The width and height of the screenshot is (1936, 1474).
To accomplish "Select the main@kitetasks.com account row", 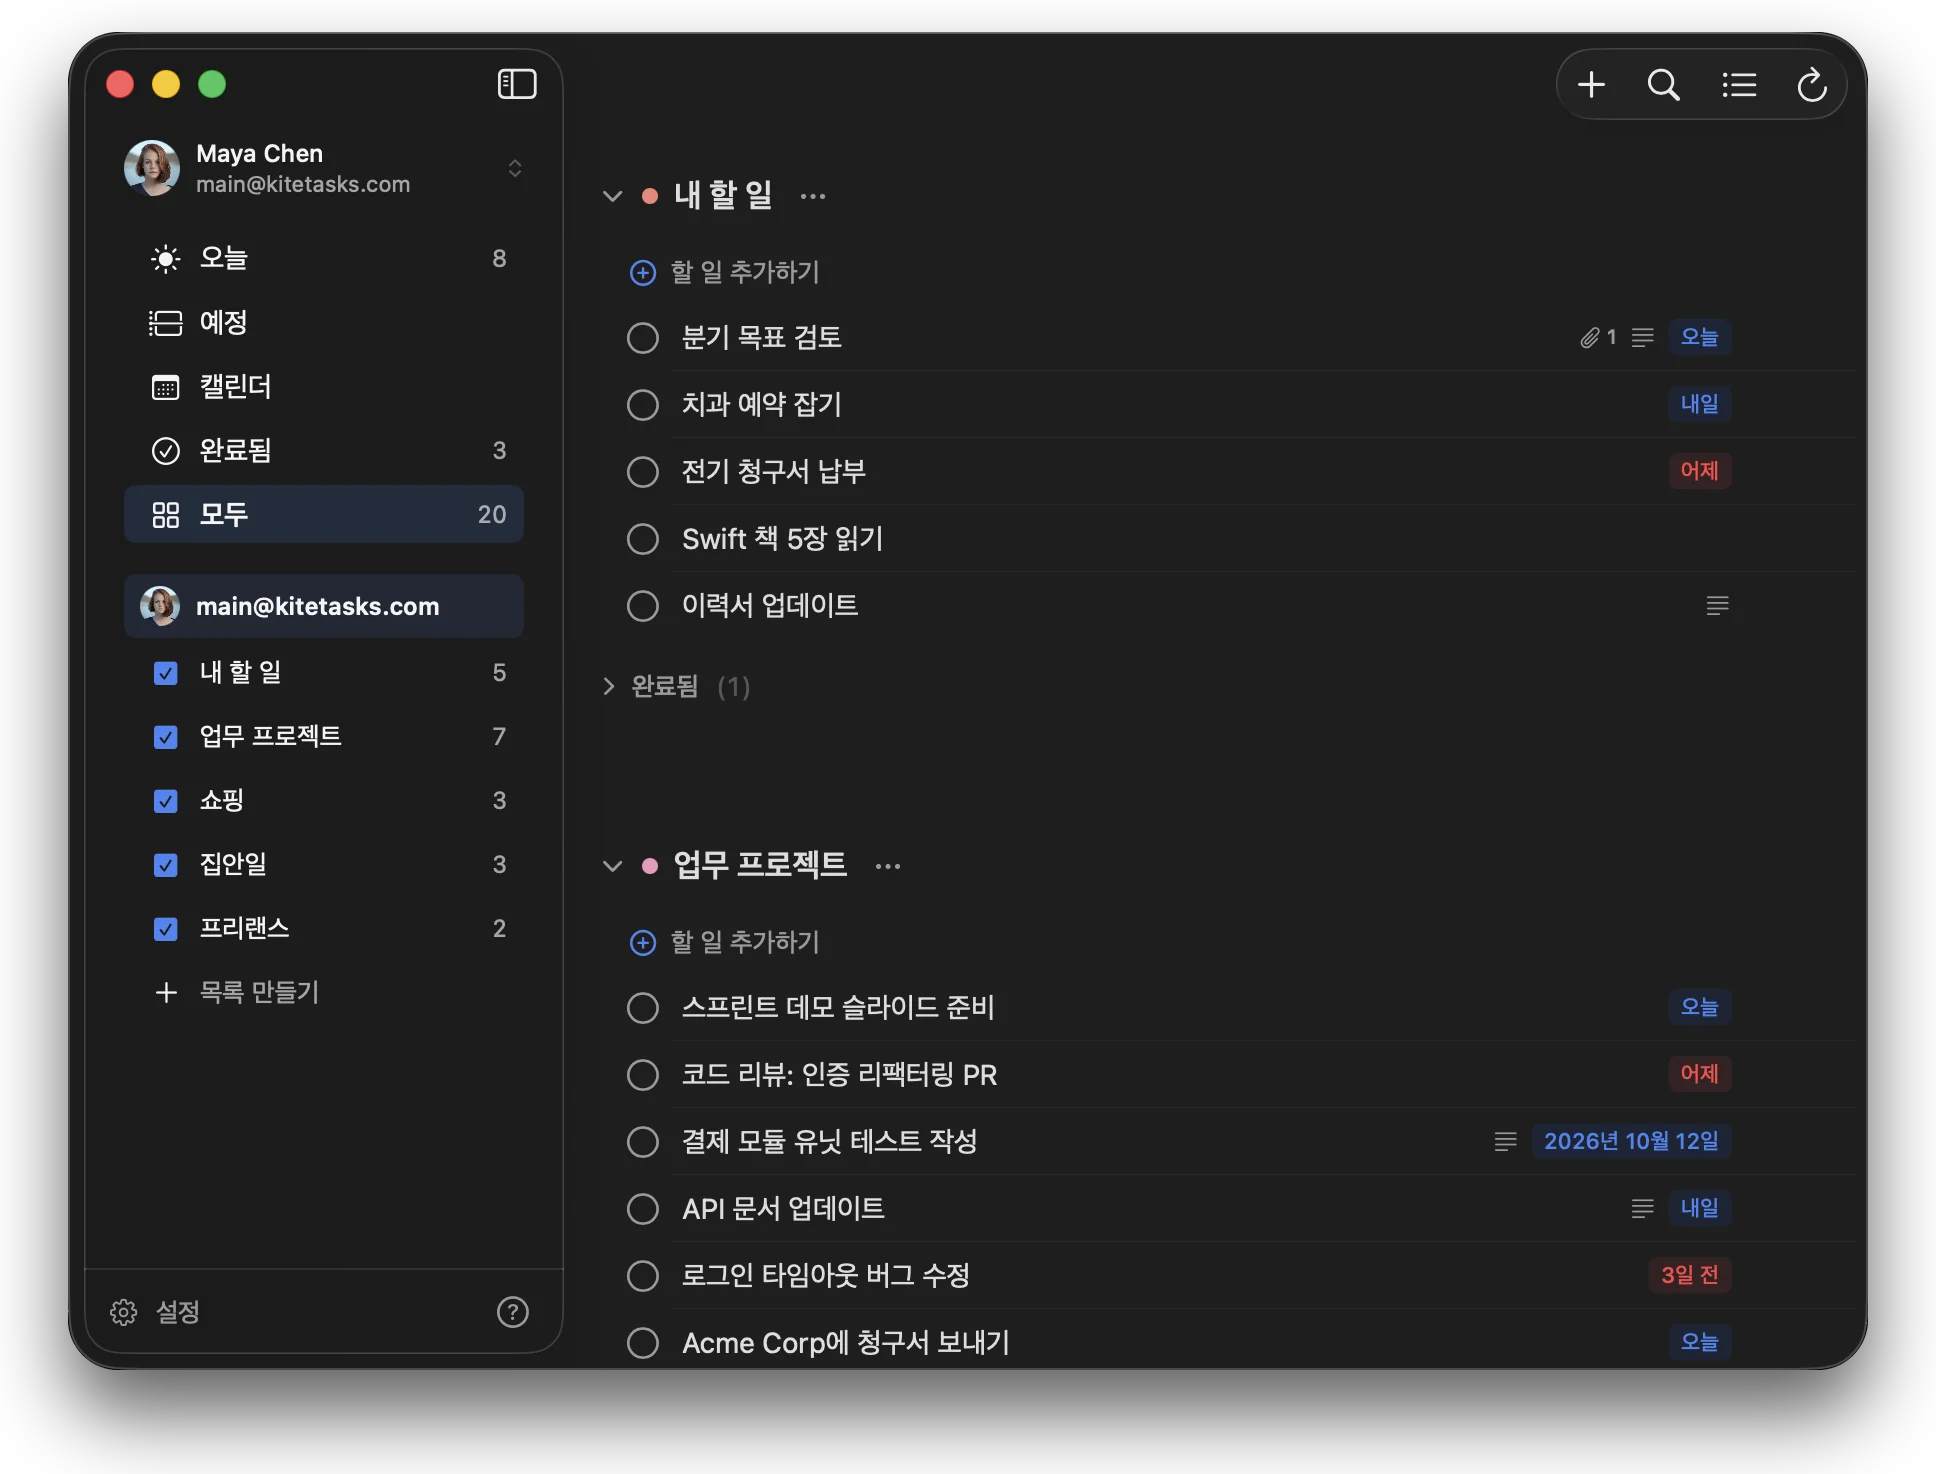I will 324,606.
